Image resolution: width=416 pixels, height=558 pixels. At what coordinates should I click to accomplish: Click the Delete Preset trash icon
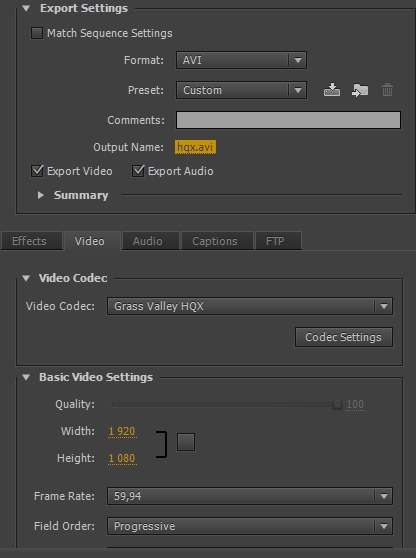click(387, 90)
